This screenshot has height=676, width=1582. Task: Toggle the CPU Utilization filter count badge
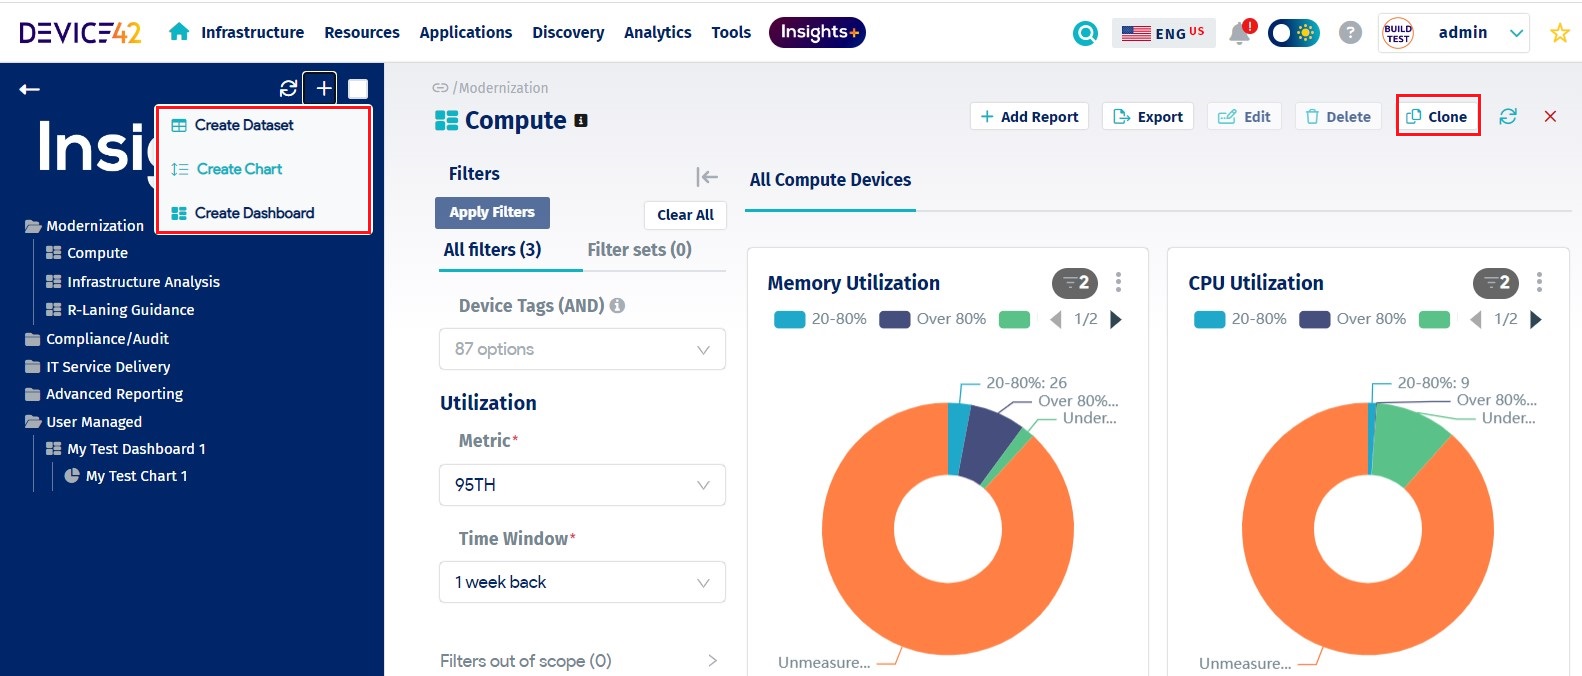click(1496, 283)
